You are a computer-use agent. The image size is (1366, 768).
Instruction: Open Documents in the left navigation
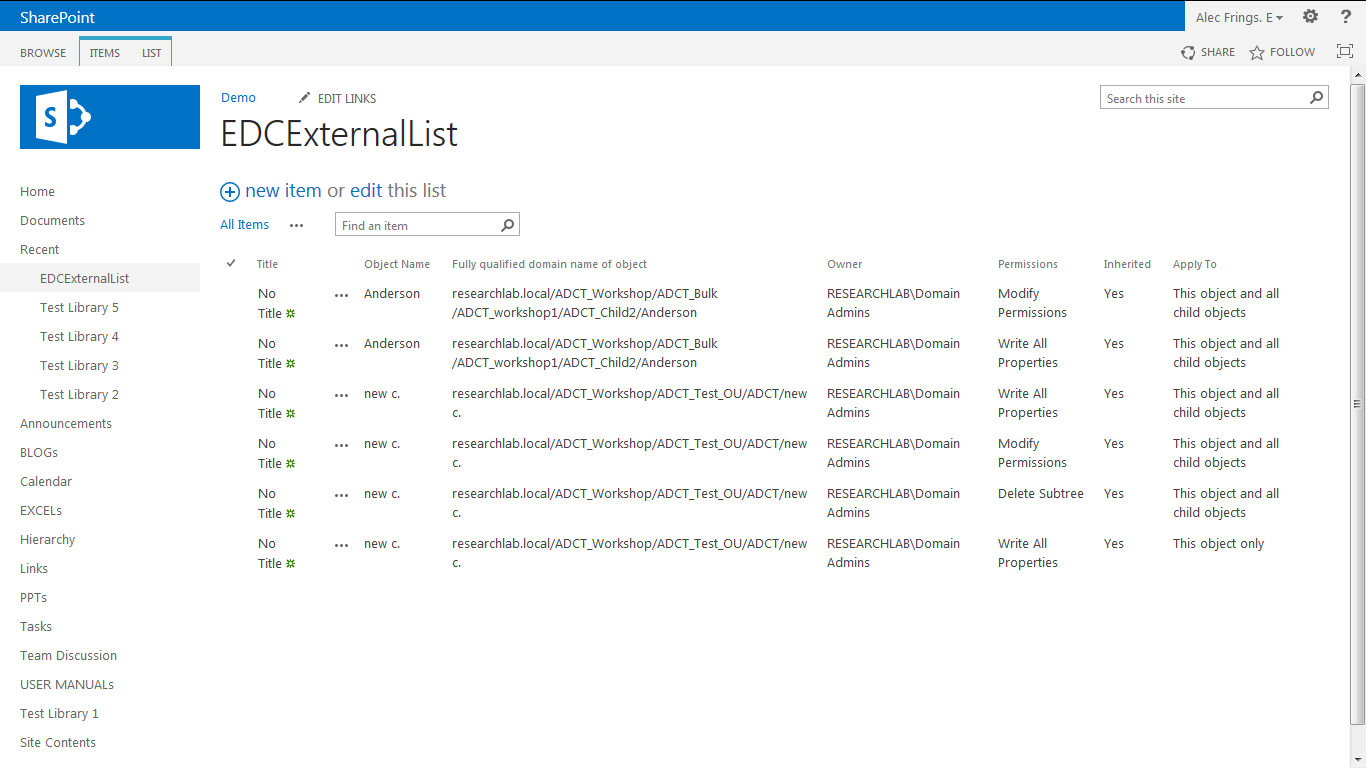[x=52, y=220]
